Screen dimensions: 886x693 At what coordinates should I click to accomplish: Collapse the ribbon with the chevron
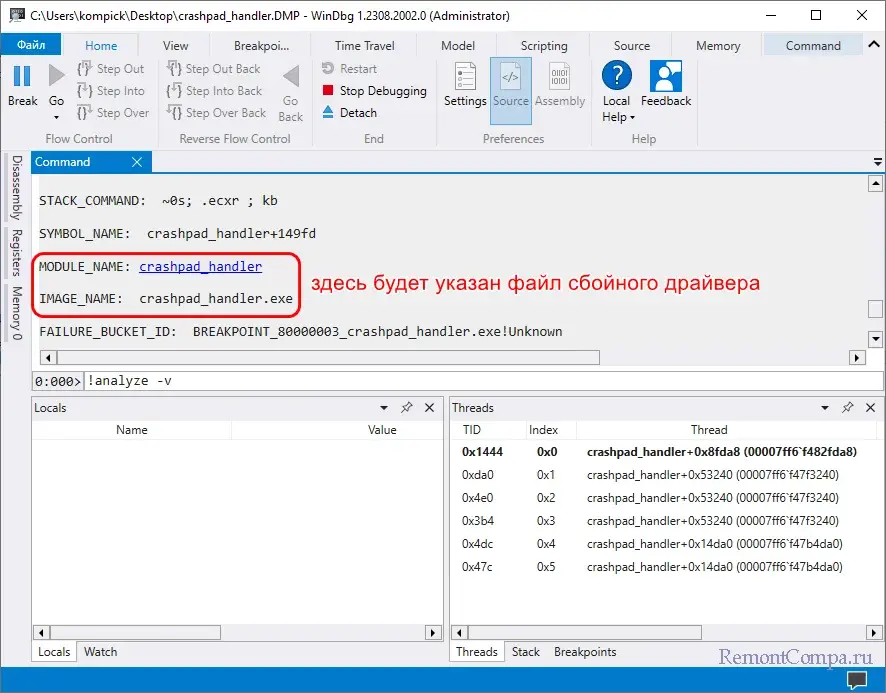874,44
